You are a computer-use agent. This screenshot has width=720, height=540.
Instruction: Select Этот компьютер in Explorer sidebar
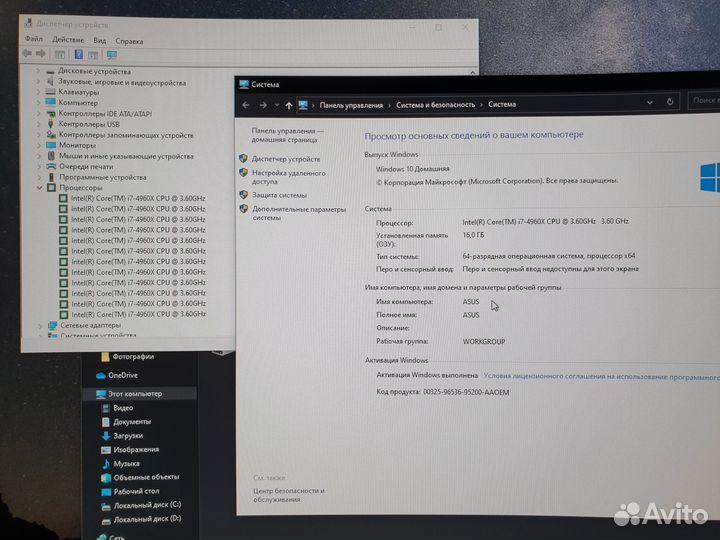pos(135,394)
